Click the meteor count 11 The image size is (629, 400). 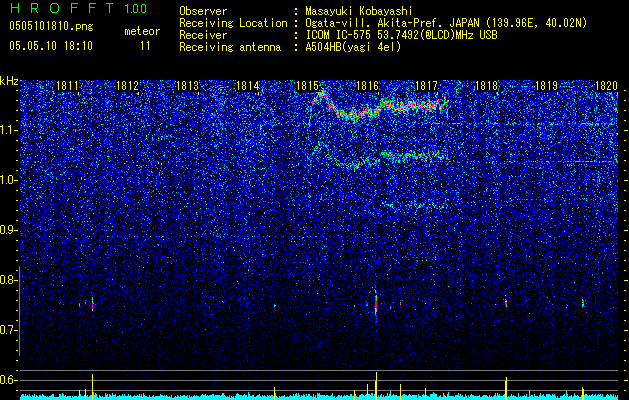pyautogui.click(x=145, y=46)
